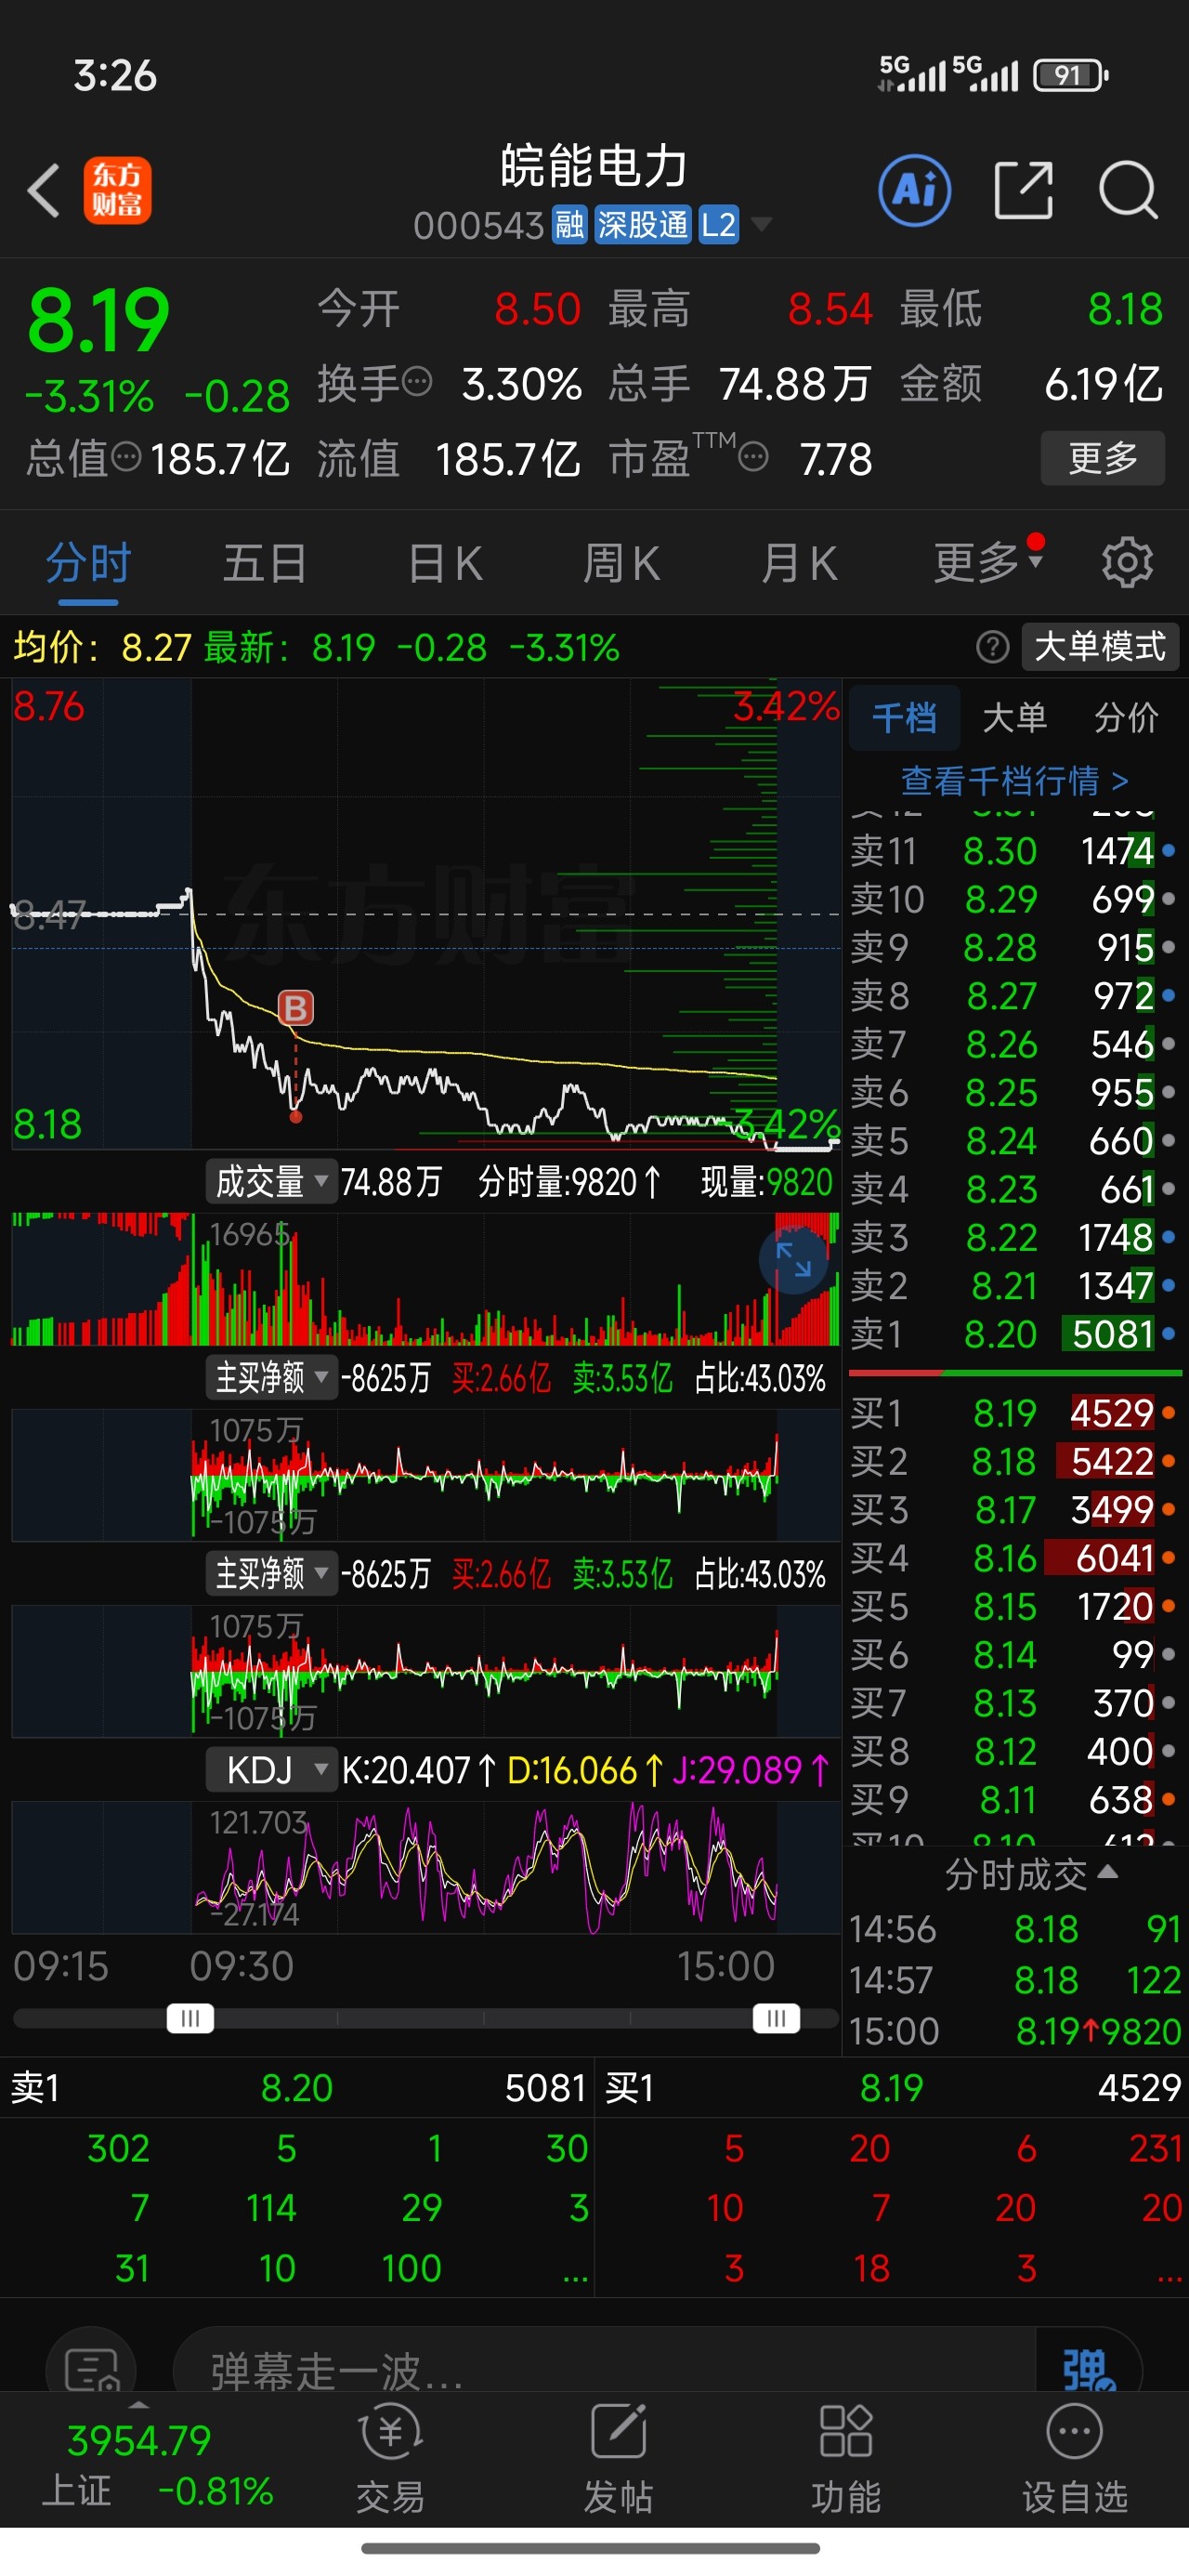Tap the 卖11 8.30 row with 1474
Screen dimensions: 1189x2576
[x=1014, y=851]
